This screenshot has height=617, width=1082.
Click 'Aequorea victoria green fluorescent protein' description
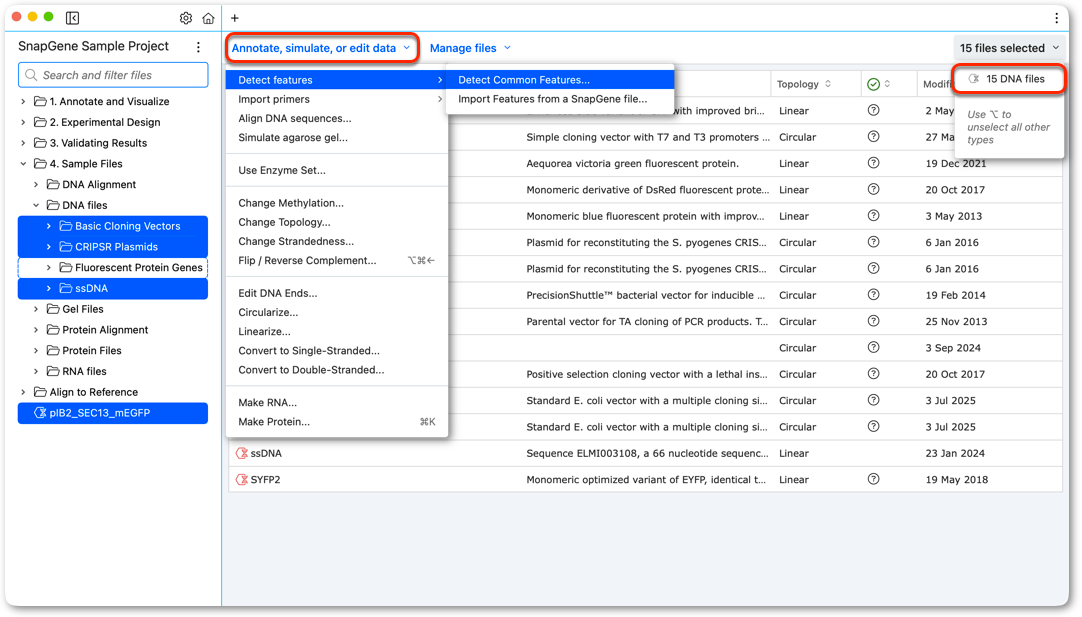(633, 164)
